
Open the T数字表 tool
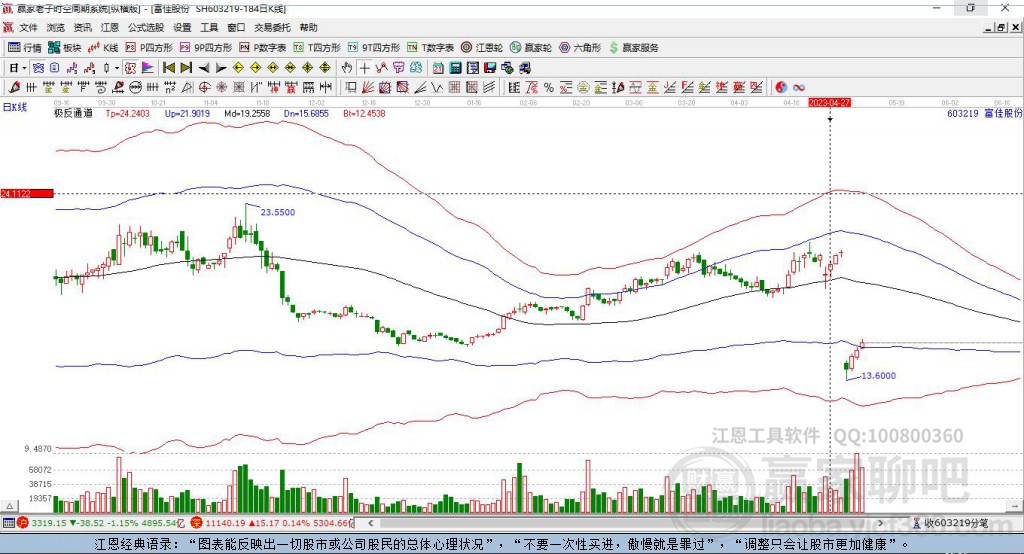point(430,48)
